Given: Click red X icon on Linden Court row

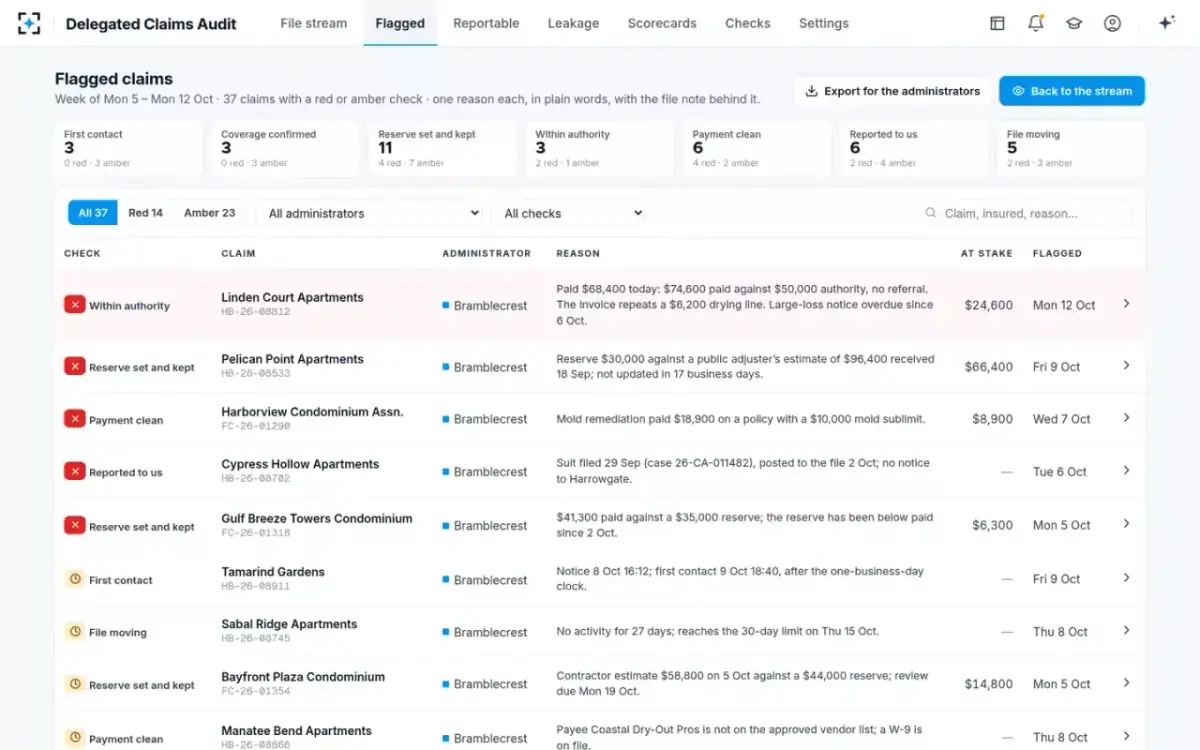Looking at the screenshot, I should coord(74,305).
